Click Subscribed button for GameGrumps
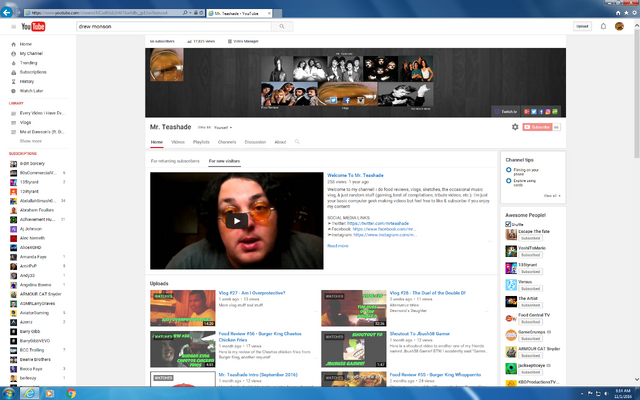 point(530,338)
